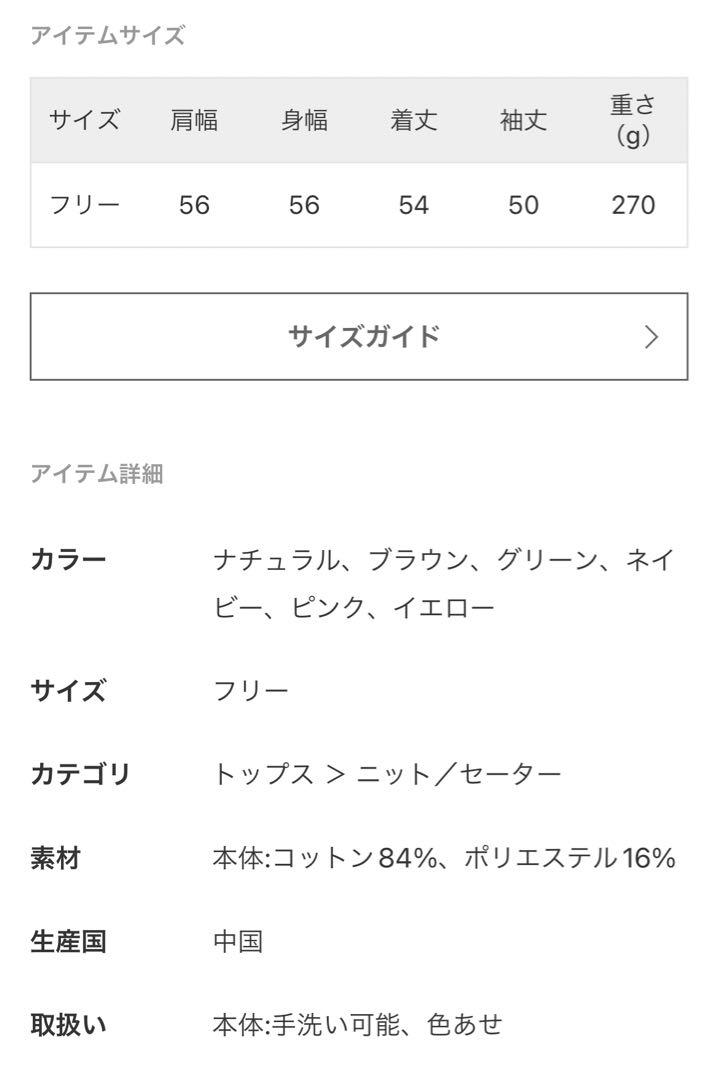The width and height of the screenshot is (719, 1080).
Task: Select the 重さ(g) column header
Action: point(632,120)
